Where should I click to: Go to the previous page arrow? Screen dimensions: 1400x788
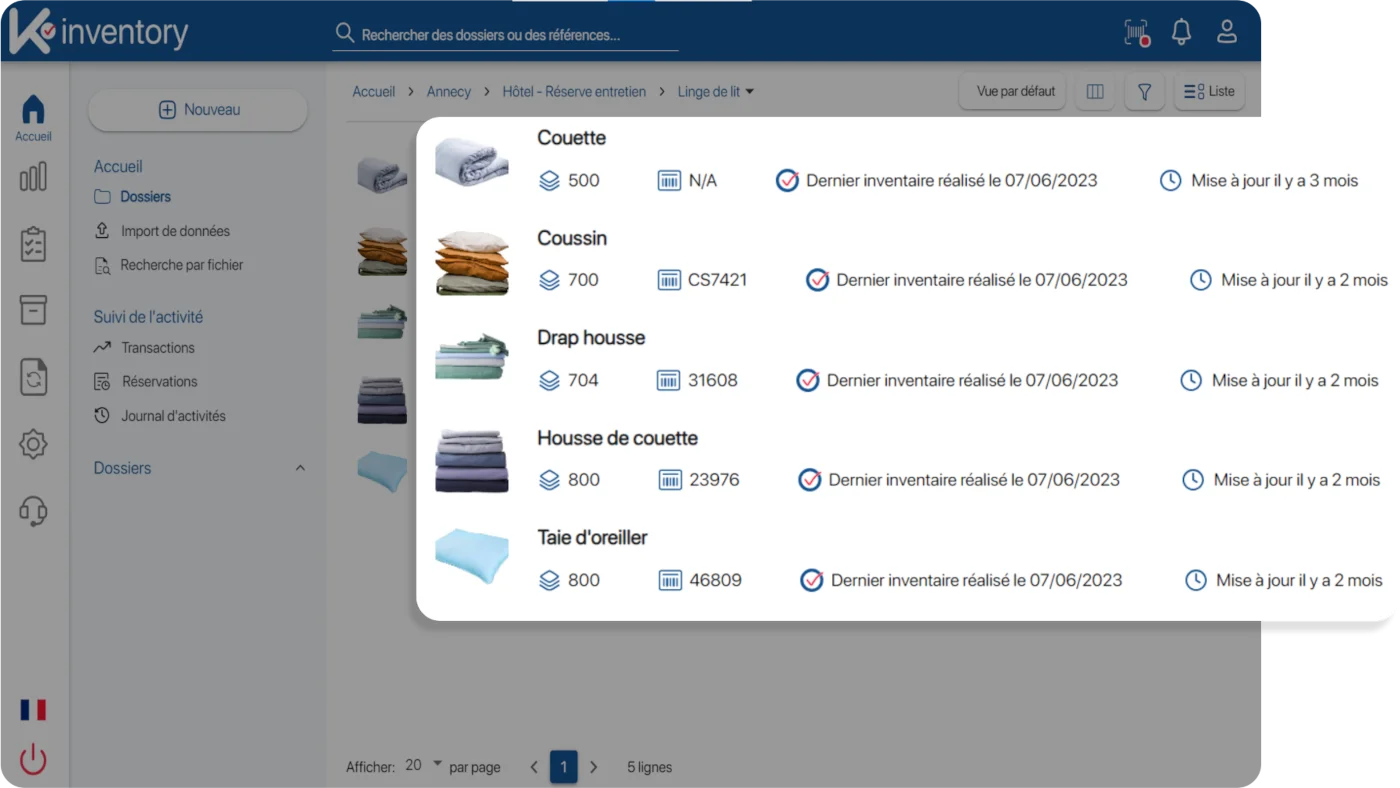[x=534, y=767]
